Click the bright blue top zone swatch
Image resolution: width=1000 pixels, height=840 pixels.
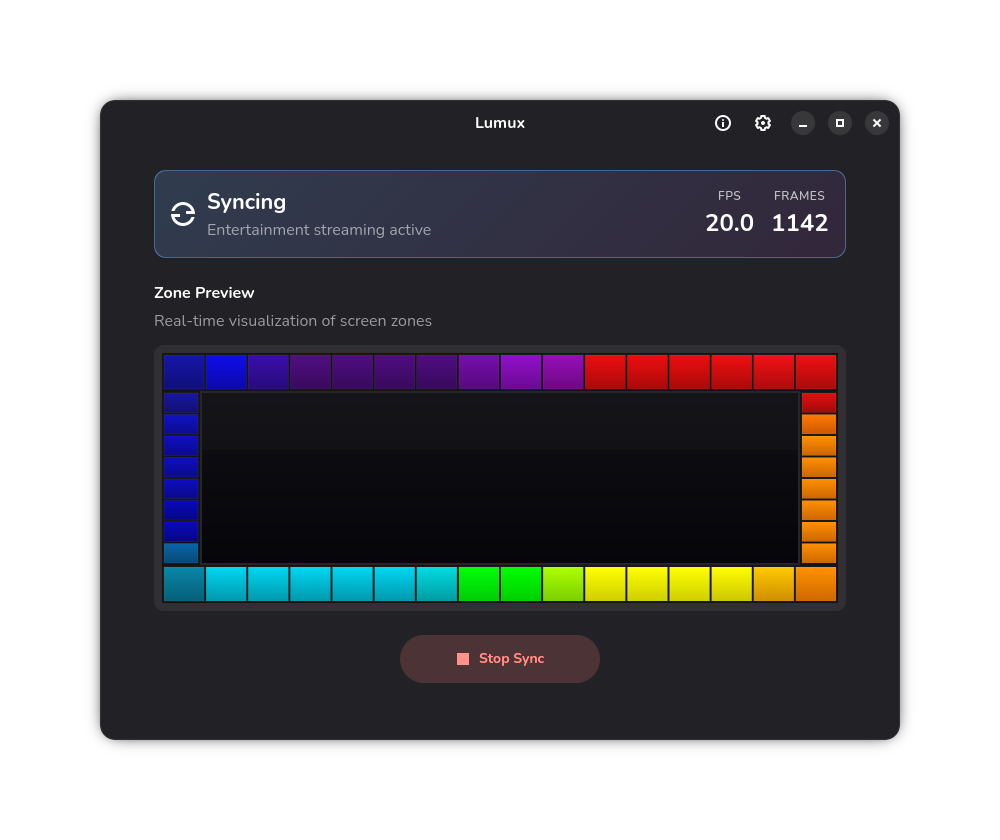tap(226, 372)
